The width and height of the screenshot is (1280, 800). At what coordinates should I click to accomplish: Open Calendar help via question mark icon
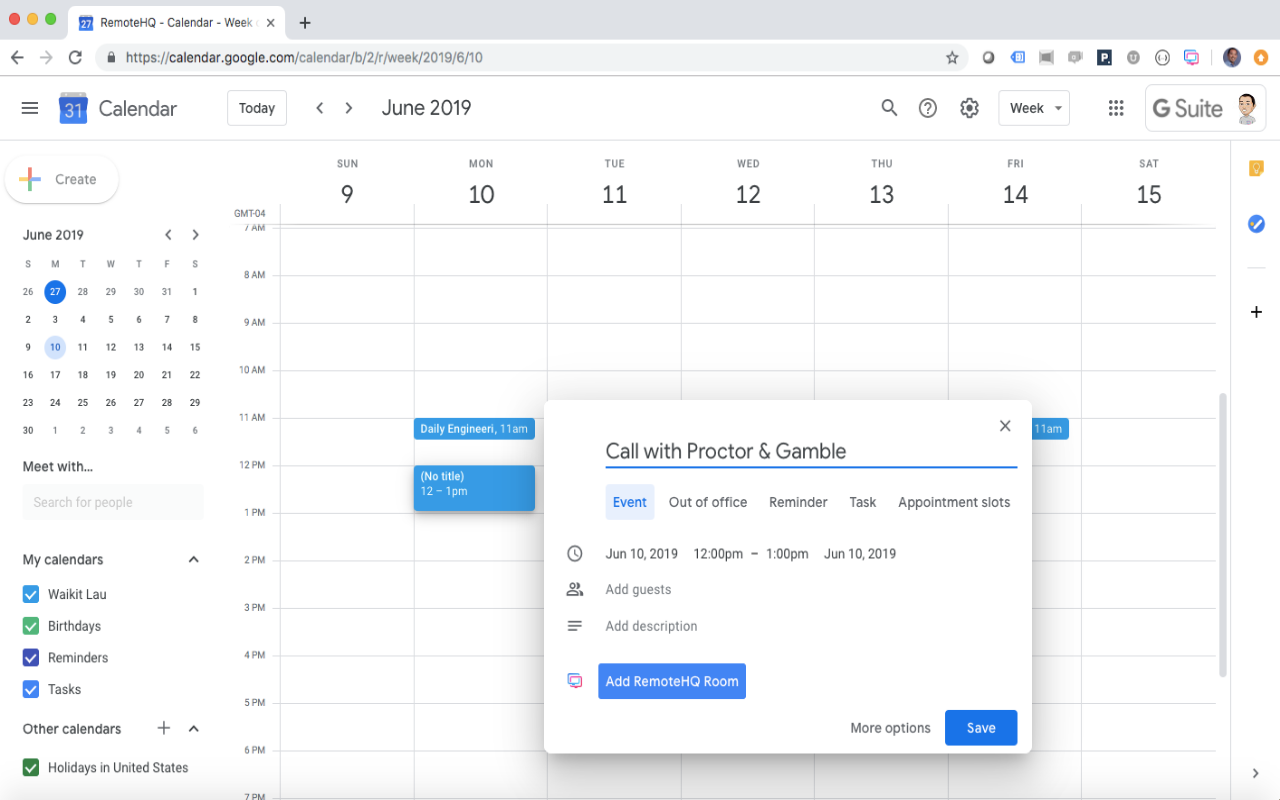coord(927,107)
